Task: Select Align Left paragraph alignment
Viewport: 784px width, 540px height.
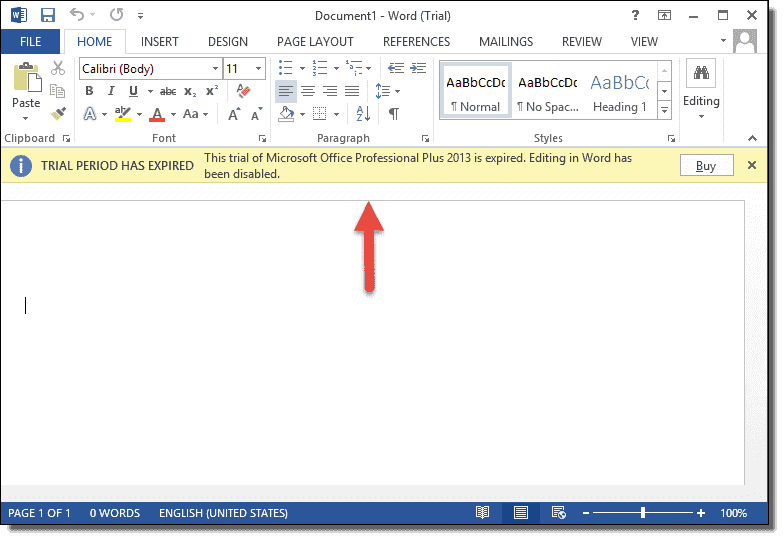Action: coord(286,91)
